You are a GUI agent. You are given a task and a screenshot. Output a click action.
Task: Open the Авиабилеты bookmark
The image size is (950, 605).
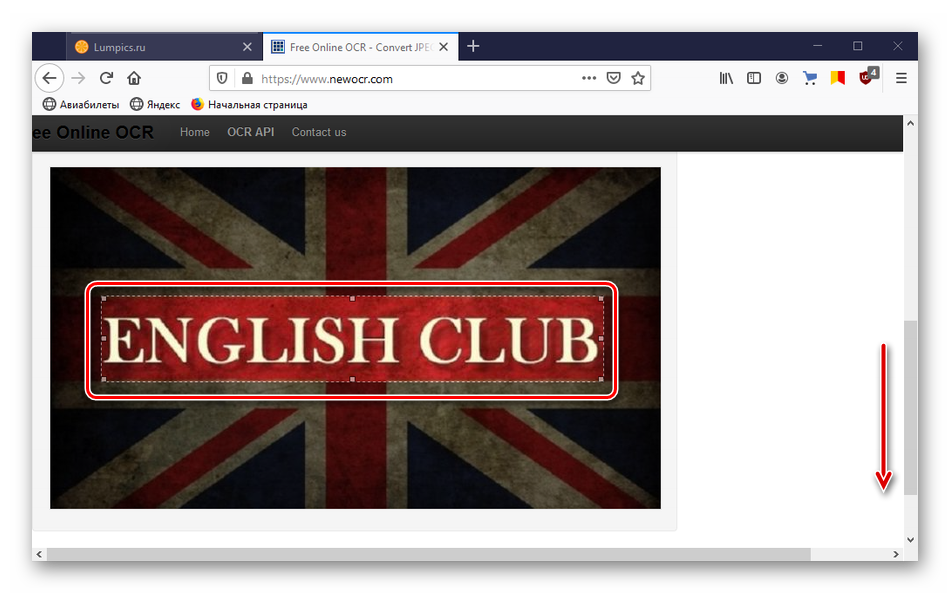point(81,104)
